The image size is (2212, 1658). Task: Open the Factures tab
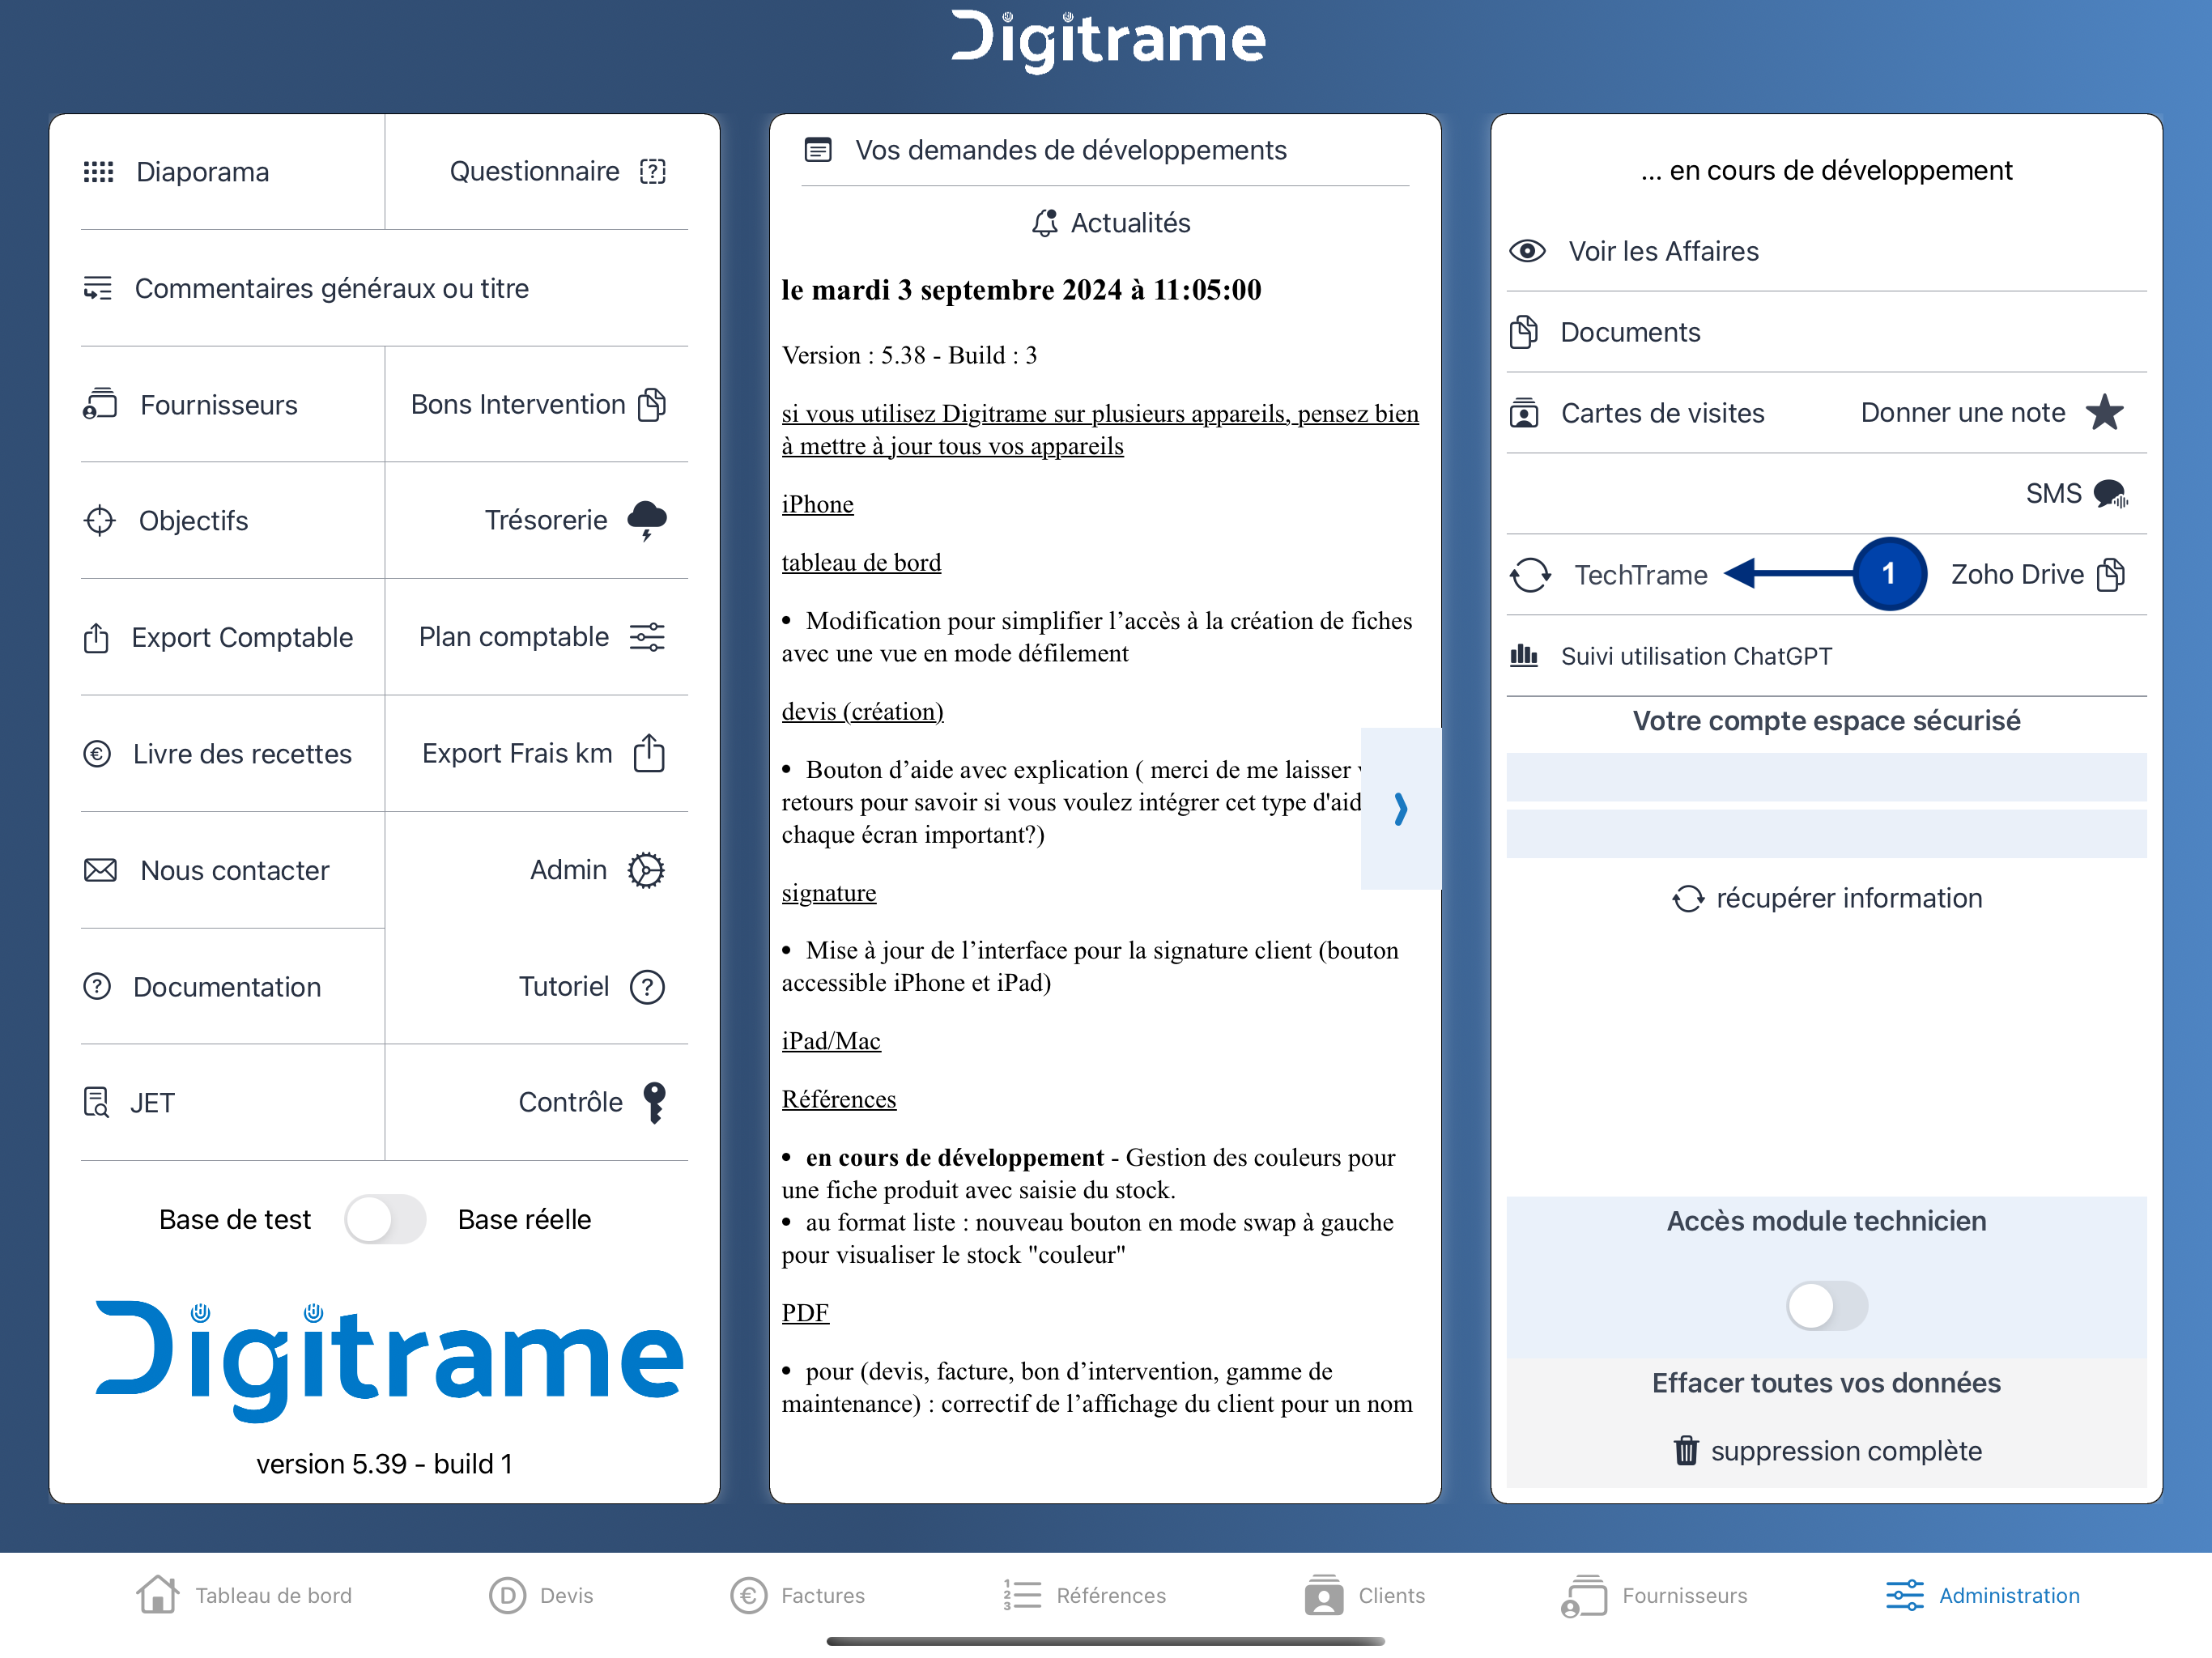[798, 1595]
